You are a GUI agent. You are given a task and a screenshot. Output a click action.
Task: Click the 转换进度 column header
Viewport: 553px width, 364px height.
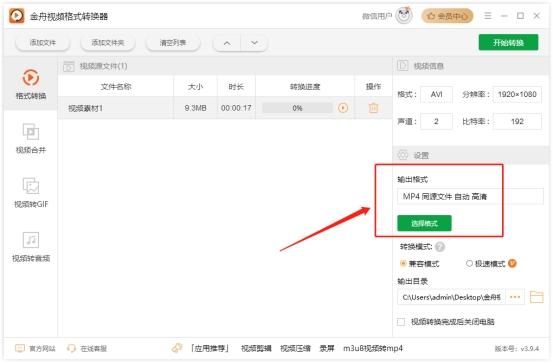(x=305, y=86)
